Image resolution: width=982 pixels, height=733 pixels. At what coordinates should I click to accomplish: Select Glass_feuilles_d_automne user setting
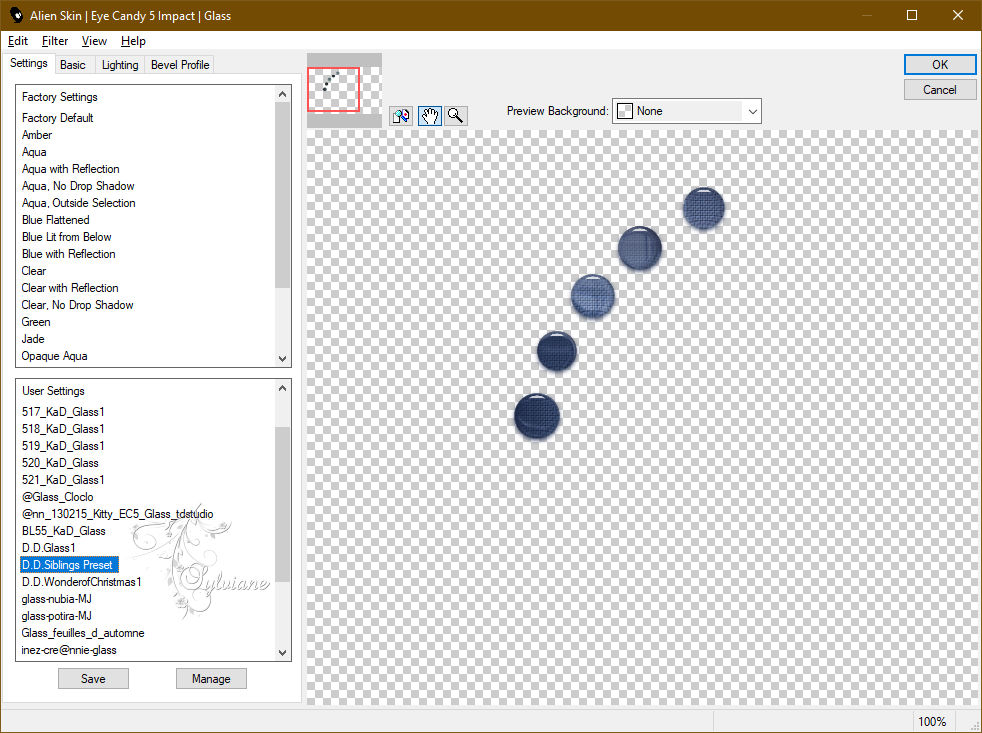(x=83, y=633)
